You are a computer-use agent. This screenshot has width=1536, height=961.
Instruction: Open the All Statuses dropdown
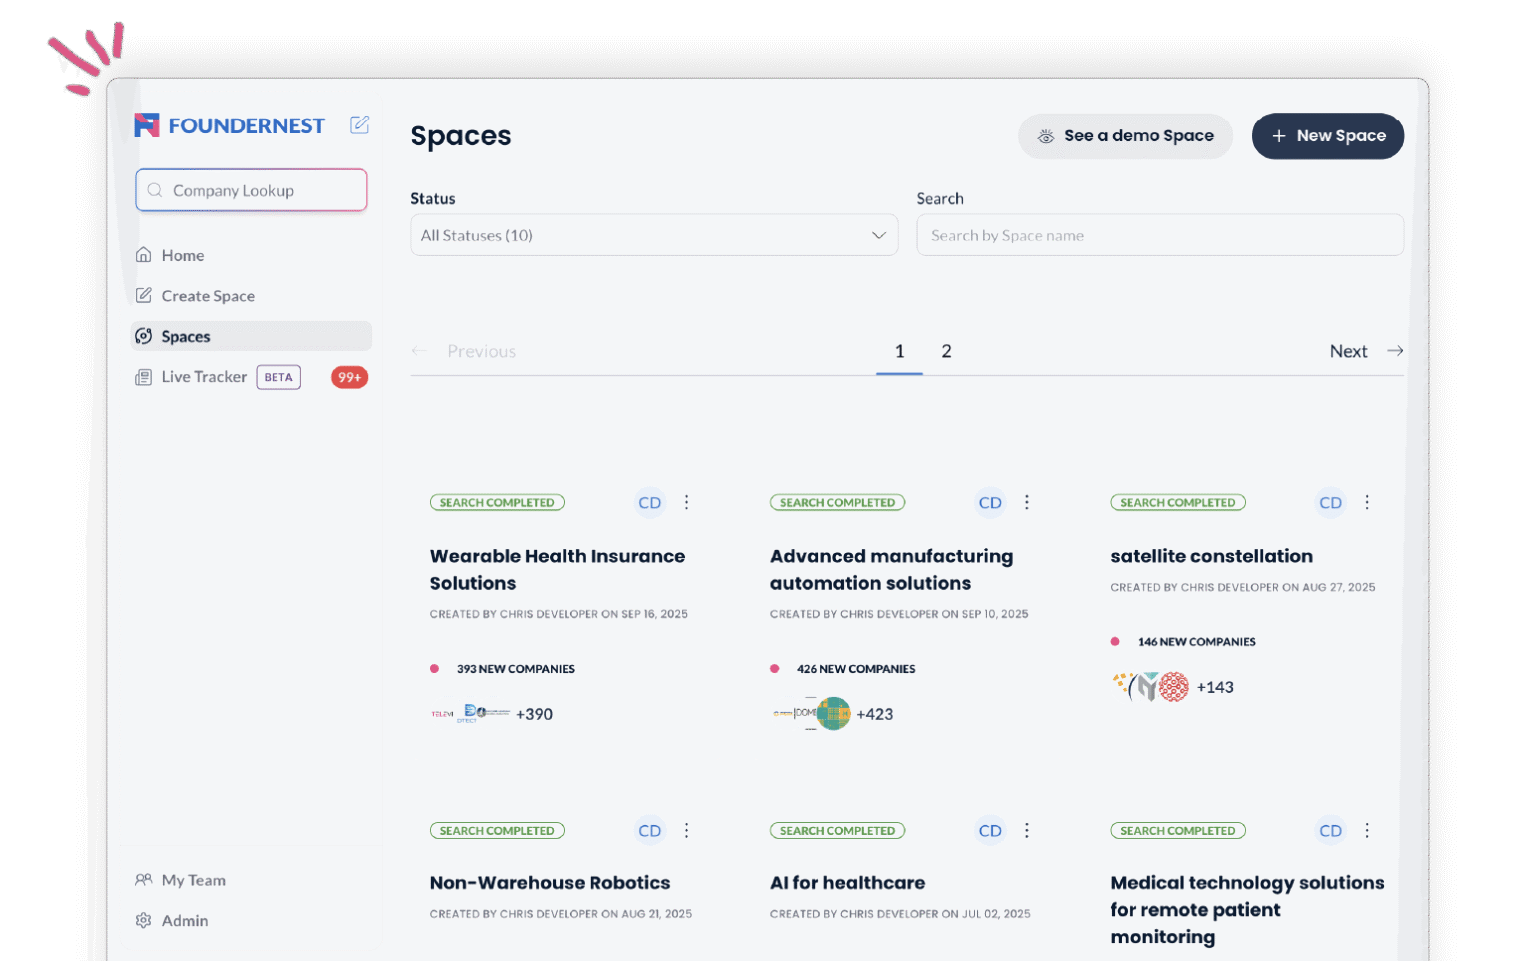[x=654, y=235]
